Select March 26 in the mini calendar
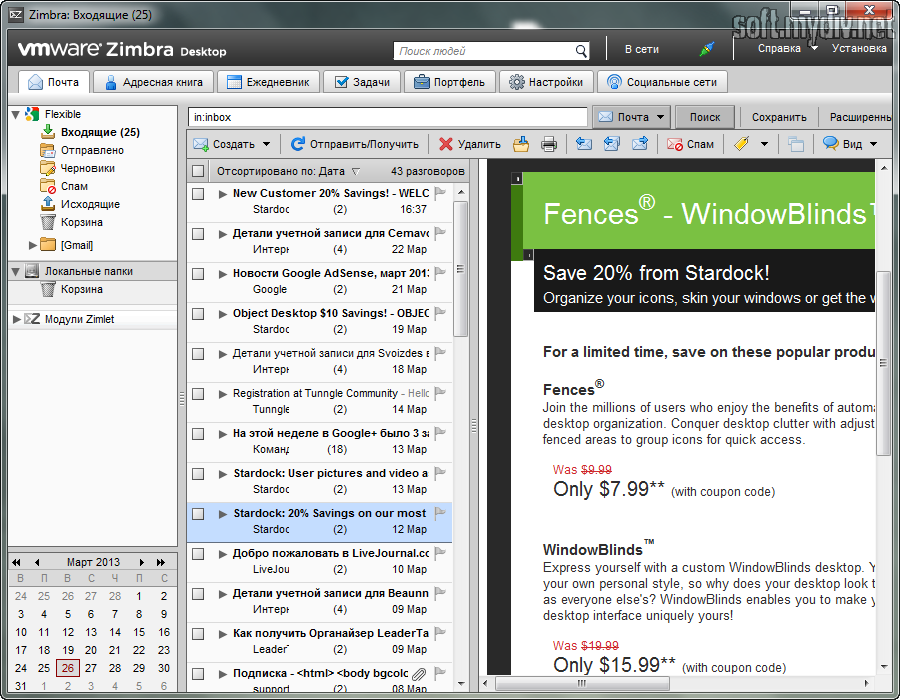 click(68, 668)
